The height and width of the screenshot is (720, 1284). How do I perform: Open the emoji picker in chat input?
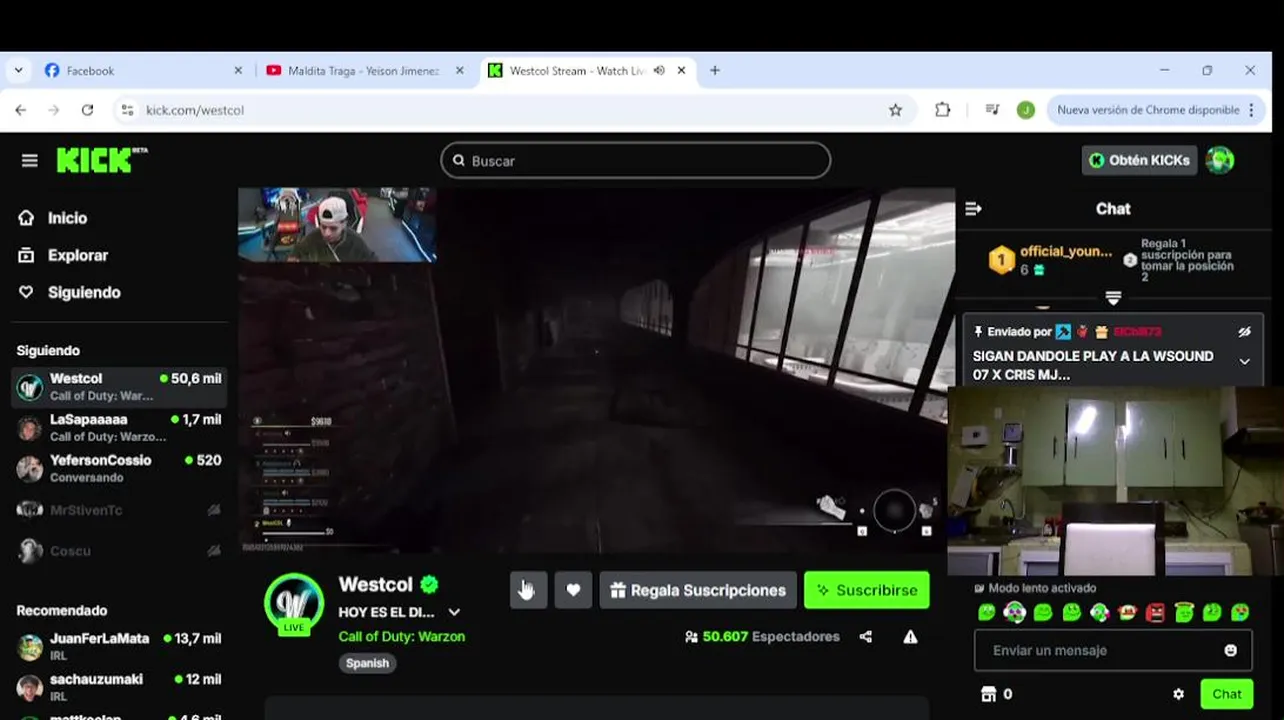click(x=1231, y=650)
